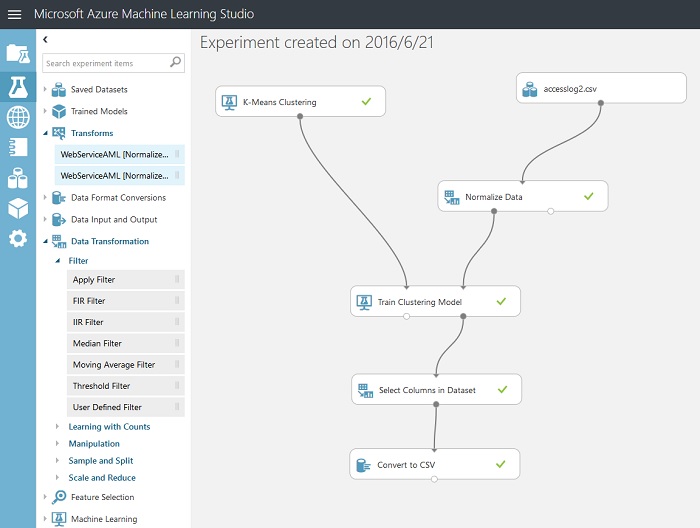The height and width of the screenshot is (528, 700).
Task: Click Data Transformation category icon
Action: [59, 241]
